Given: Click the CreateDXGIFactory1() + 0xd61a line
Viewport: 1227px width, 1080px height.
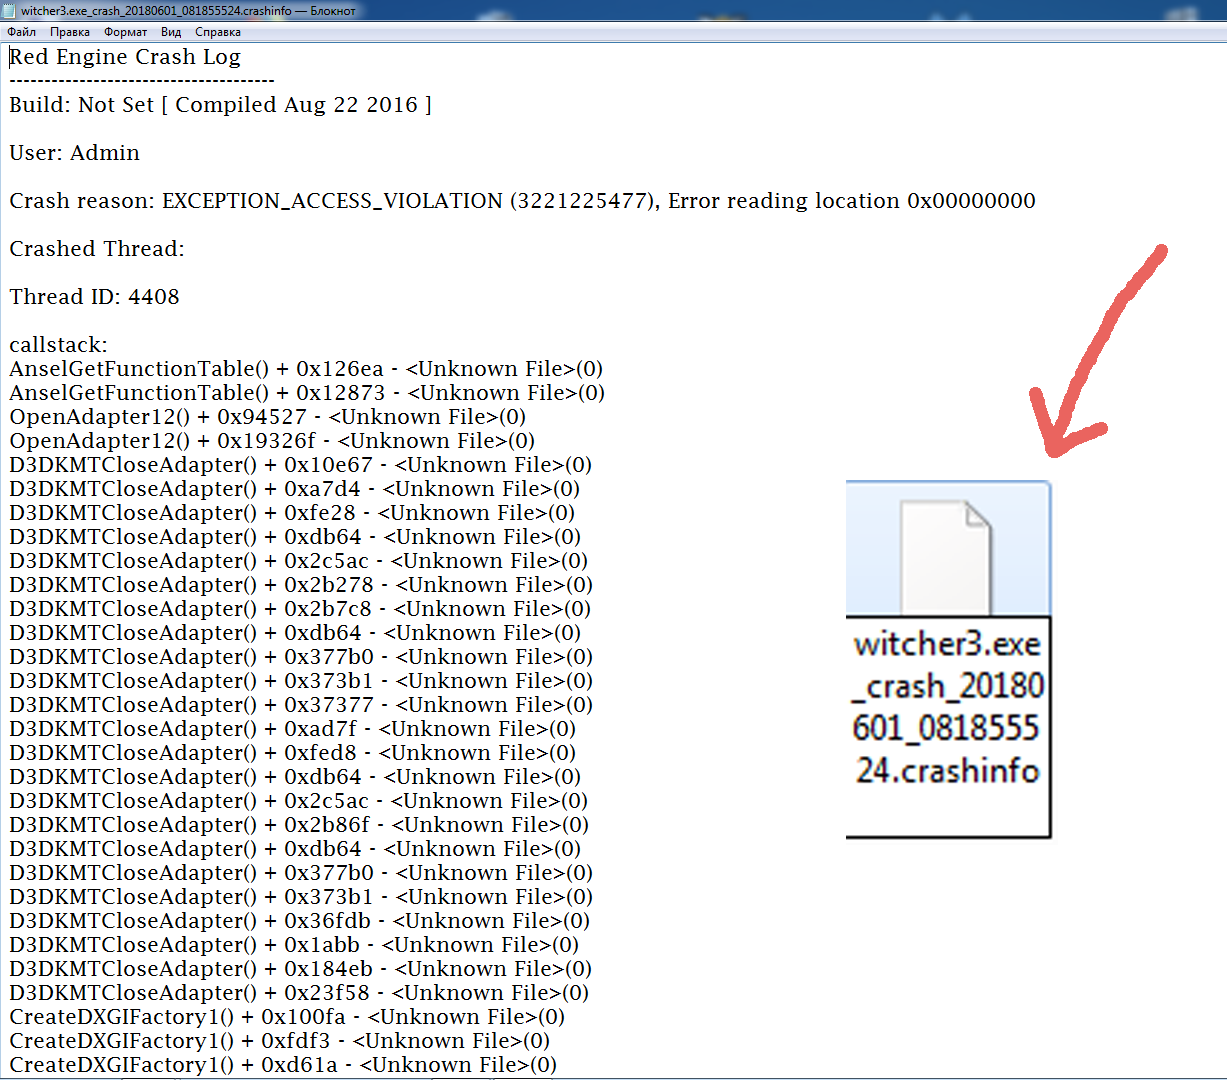Looking at the screenshot, I should (x=283, y=1065).
